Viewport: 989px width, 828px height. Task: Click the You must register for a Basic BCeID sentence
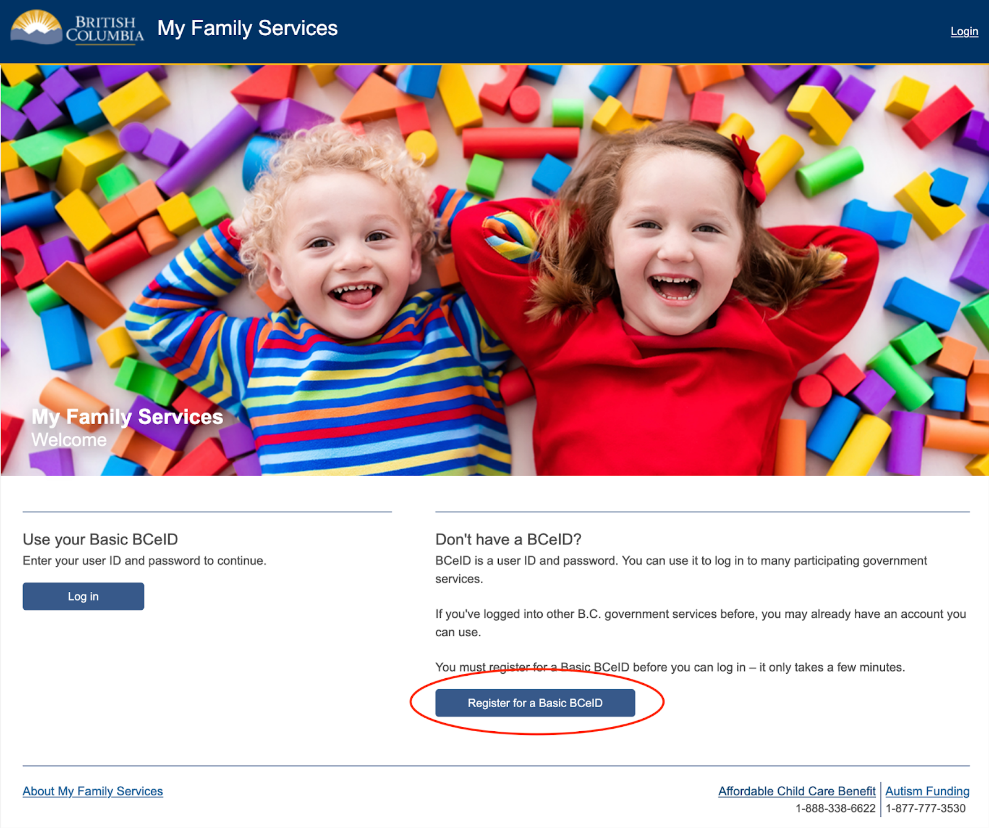point(670,667)
